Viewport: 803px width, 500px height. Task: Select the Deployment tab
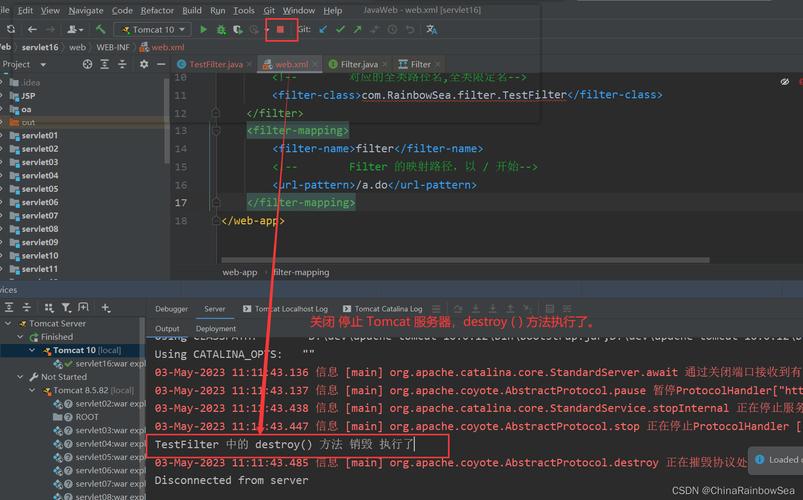(x=216, y=328)
